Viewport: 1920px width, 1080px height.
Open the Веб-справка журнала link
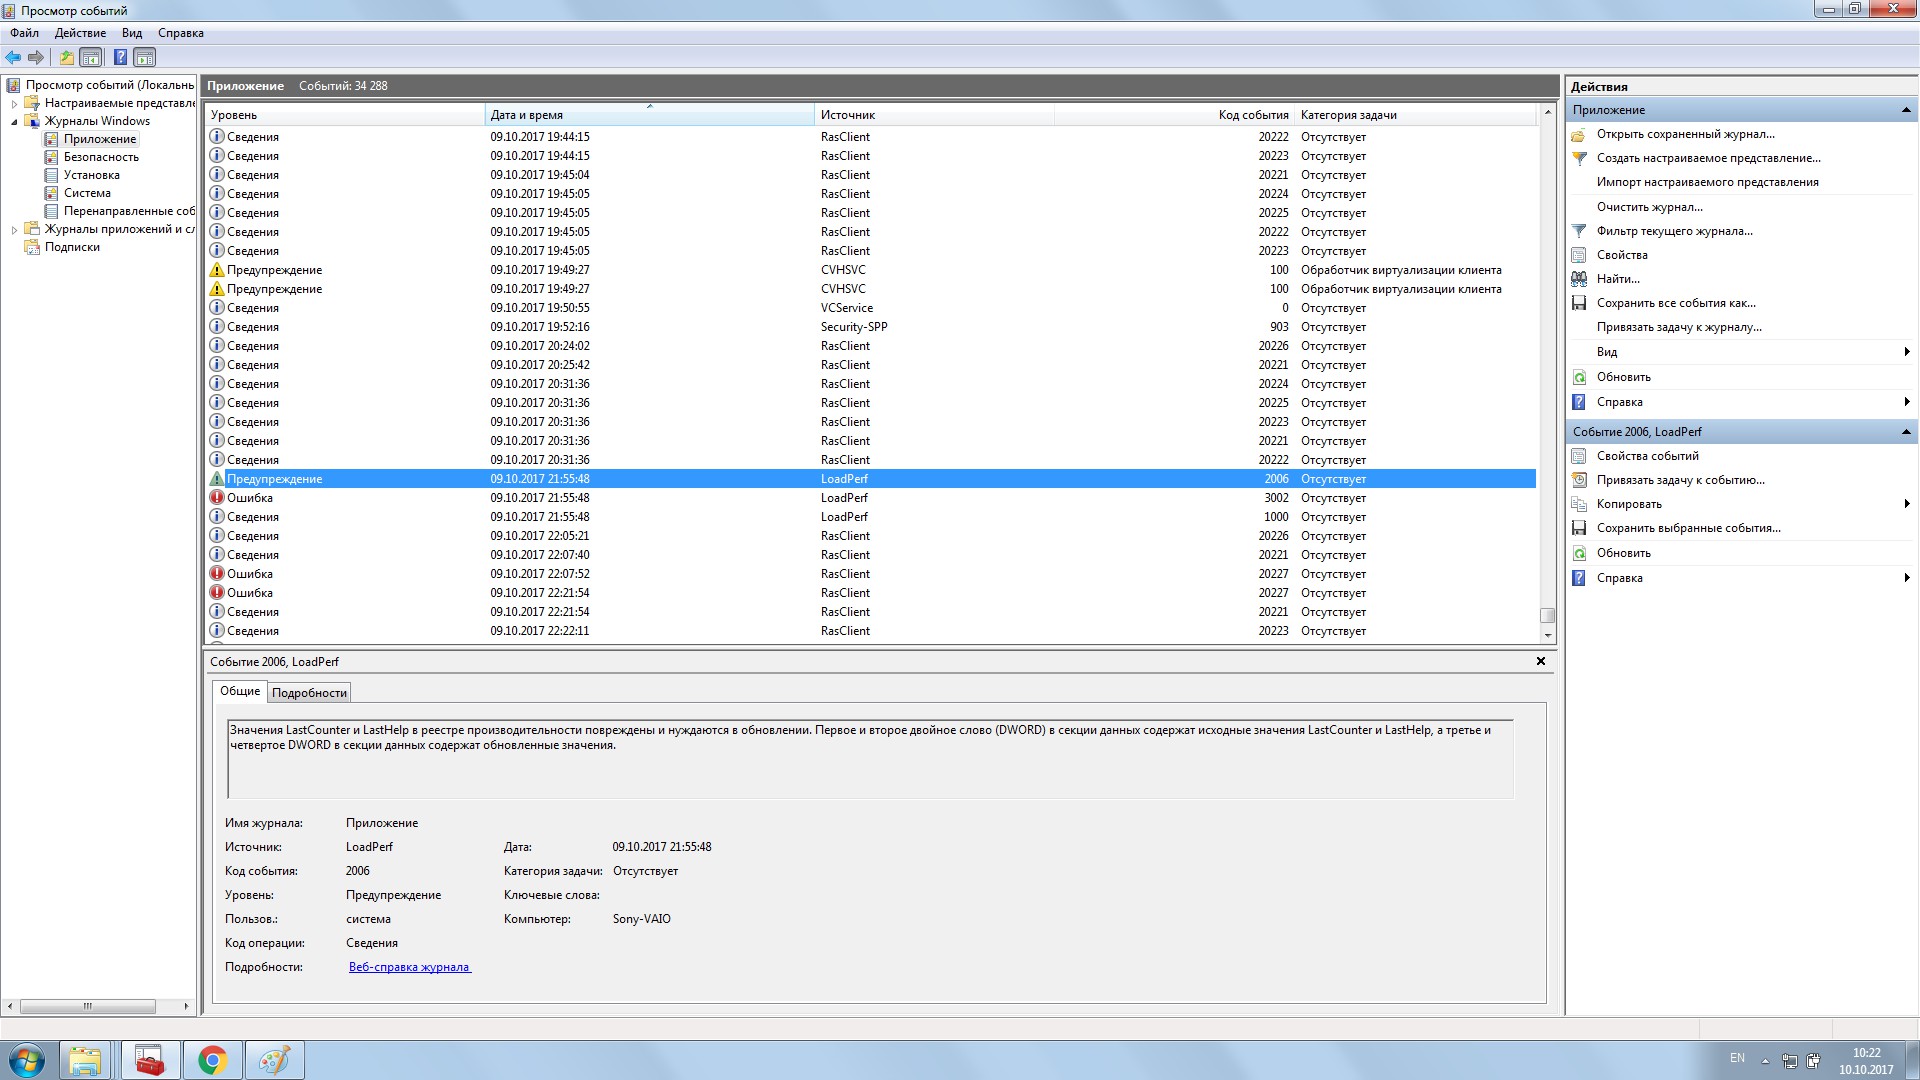click(x=409, y=967)
